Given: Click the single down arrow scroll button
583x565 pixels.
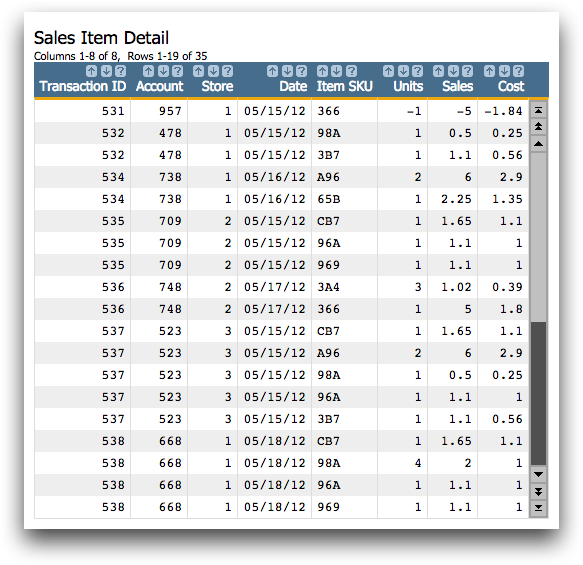Looking at the screenshot, I should pos(538,474).
